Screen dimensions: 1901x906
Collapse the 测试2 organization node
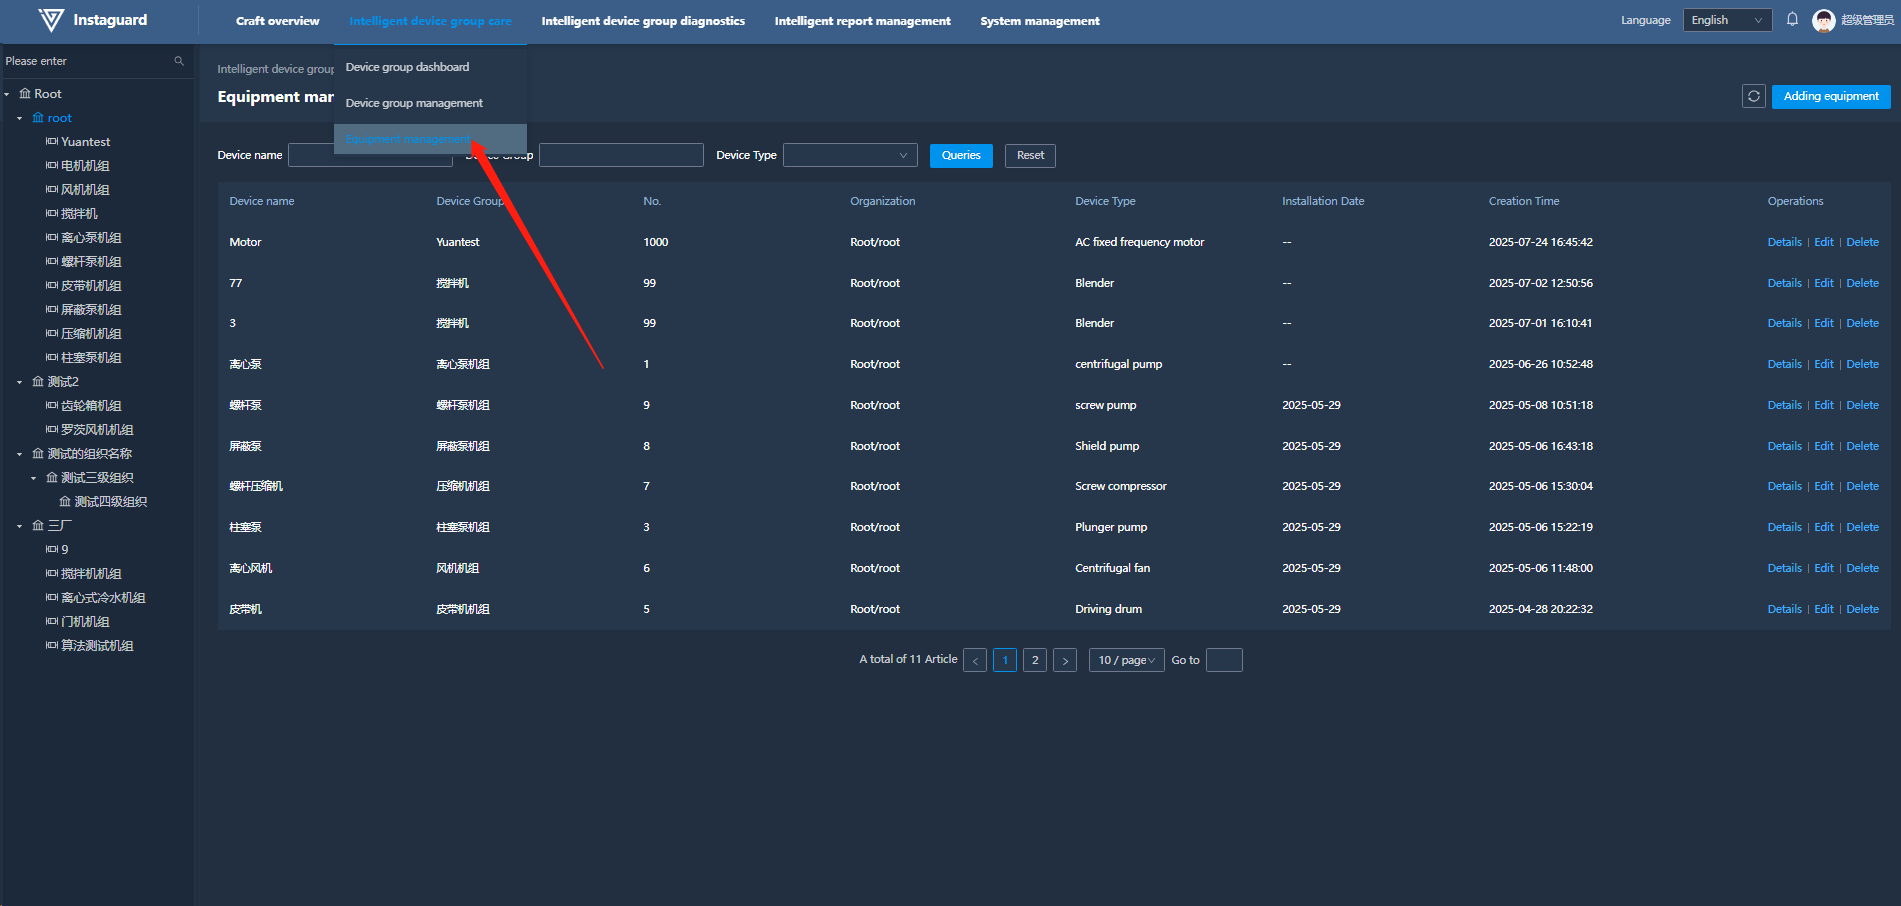click(x=20, y=382)
